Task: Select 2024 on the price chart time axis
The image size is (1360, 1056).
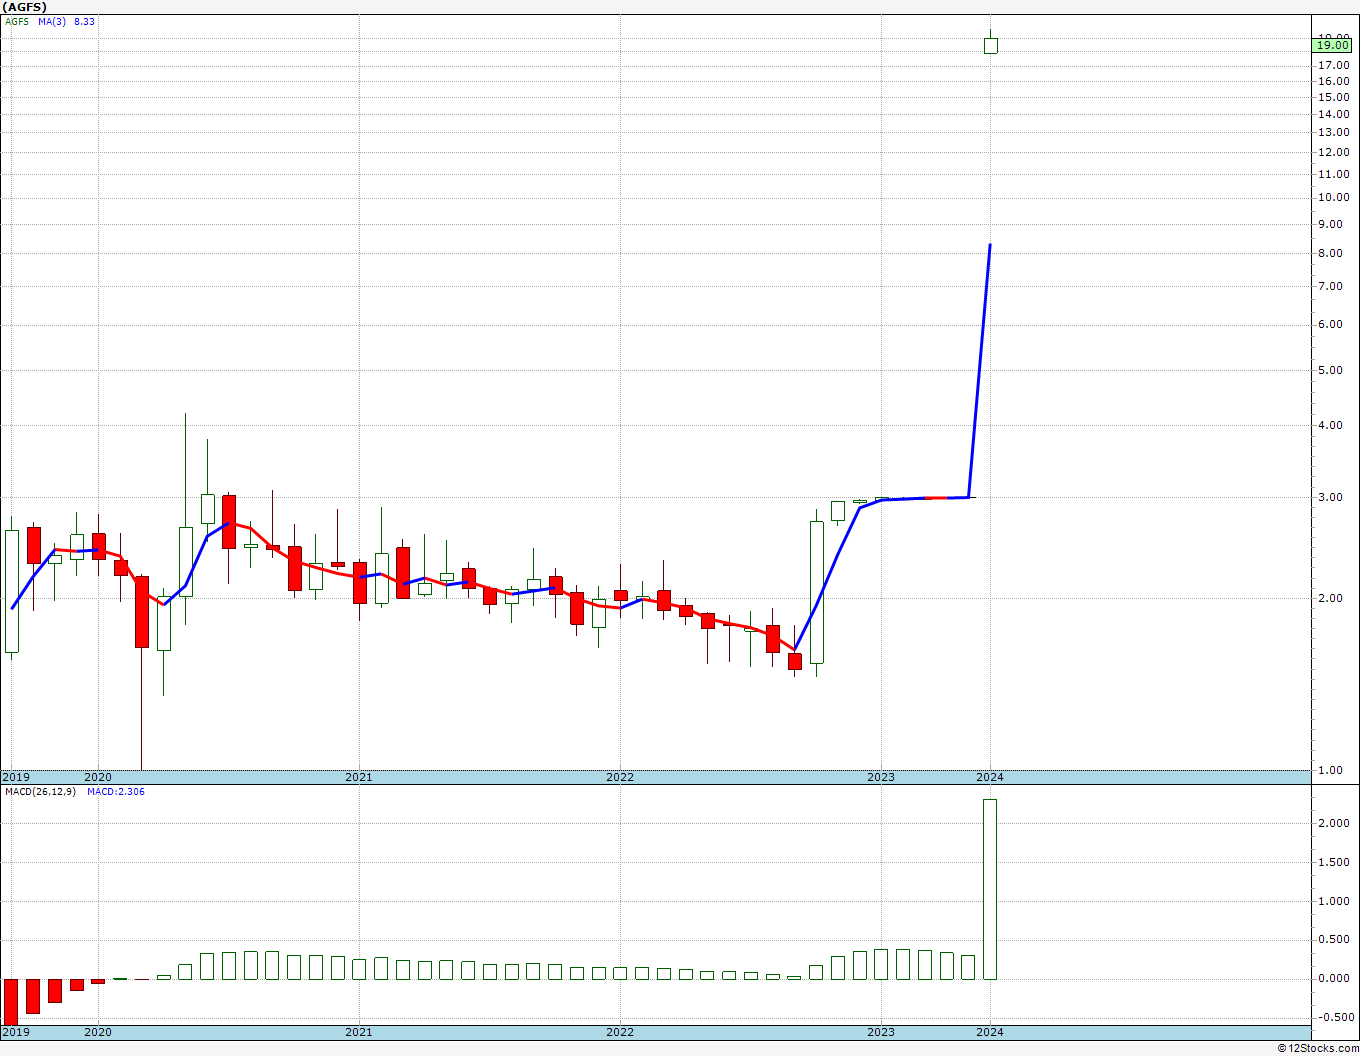Action: 990,777
